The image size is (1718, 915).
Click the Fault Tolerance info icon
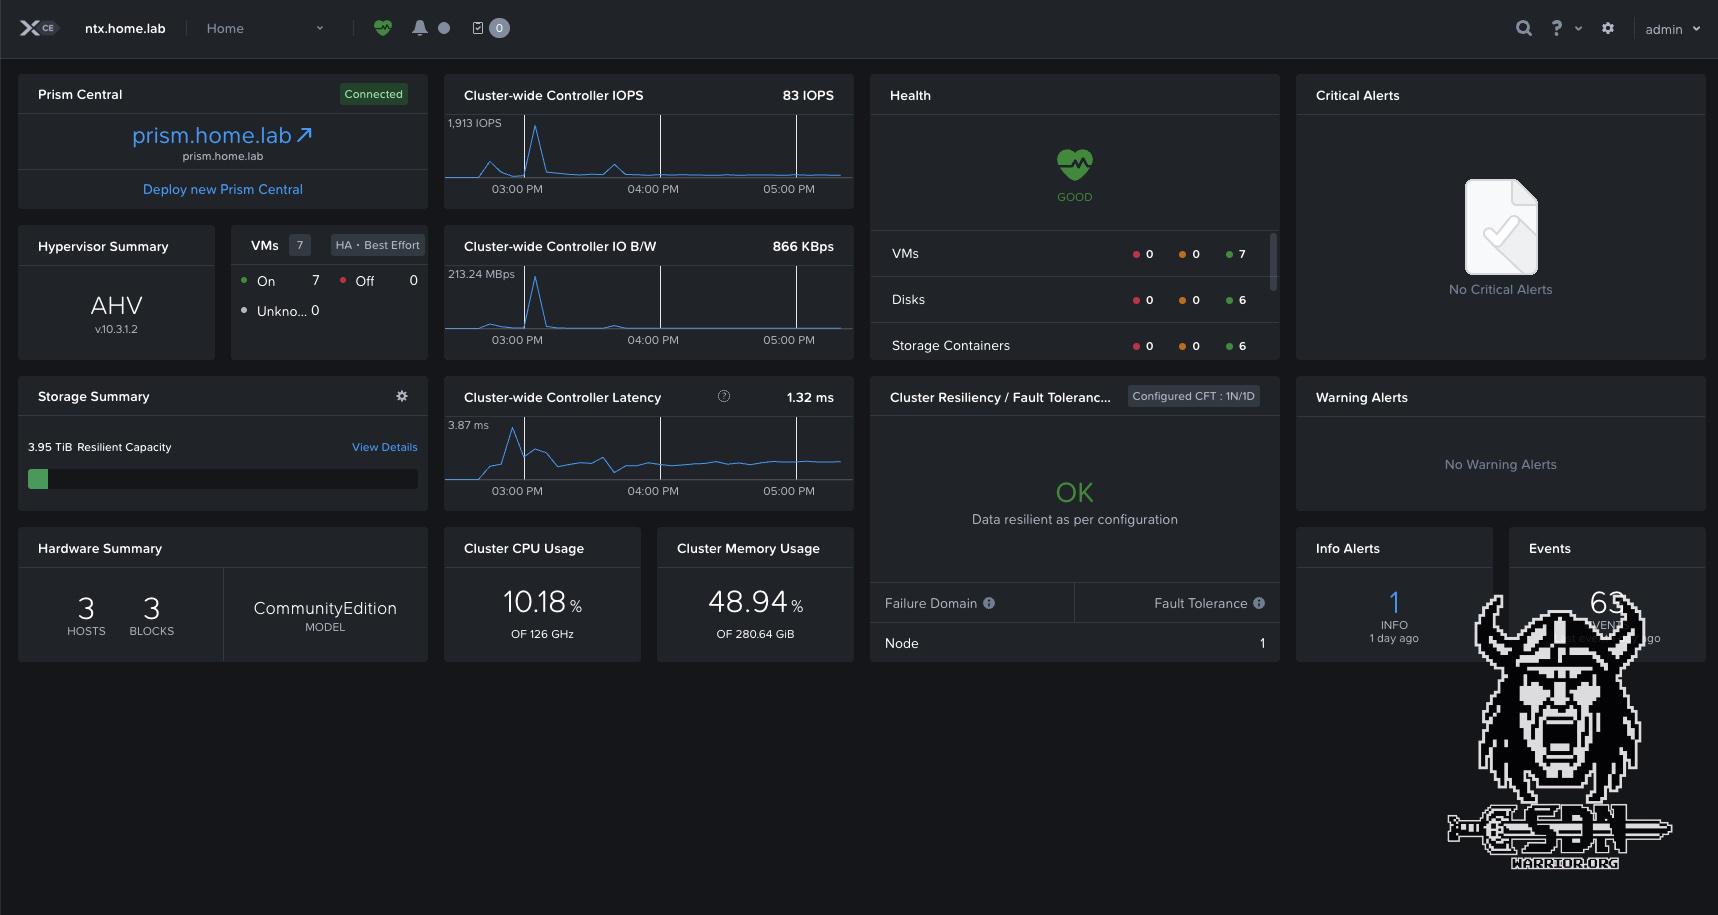point(1259,603)
